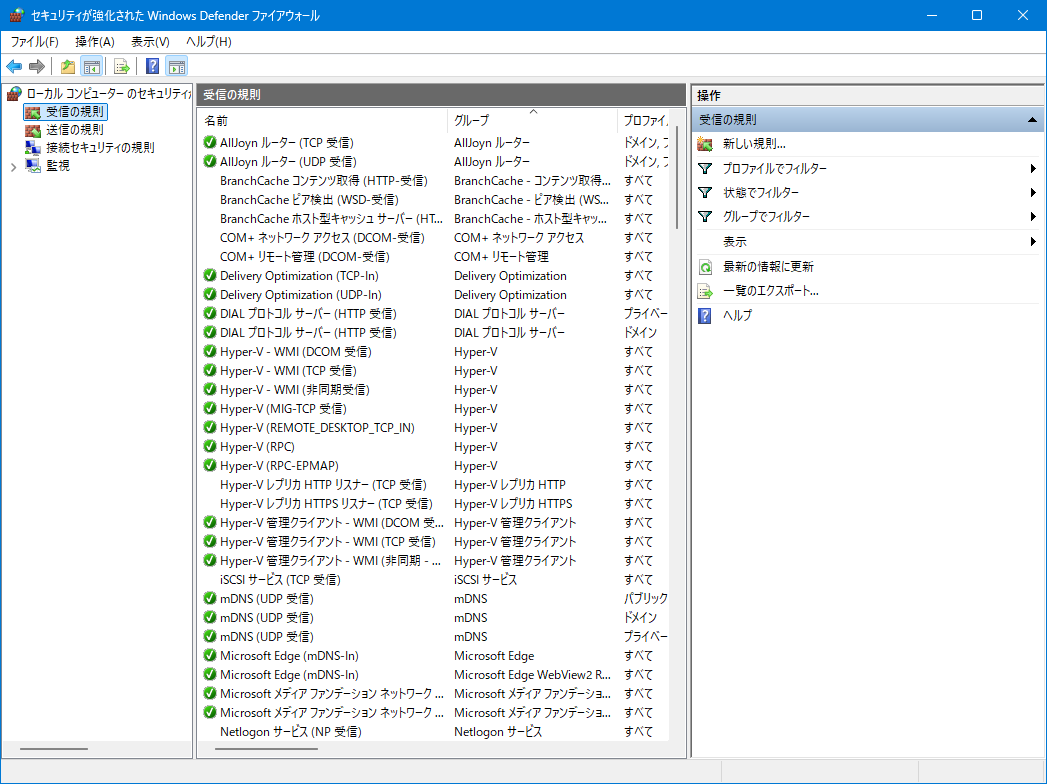
Task: Collapse the 受信の規則 section in the 操作 pane
Action: (x=1032, y=120)
